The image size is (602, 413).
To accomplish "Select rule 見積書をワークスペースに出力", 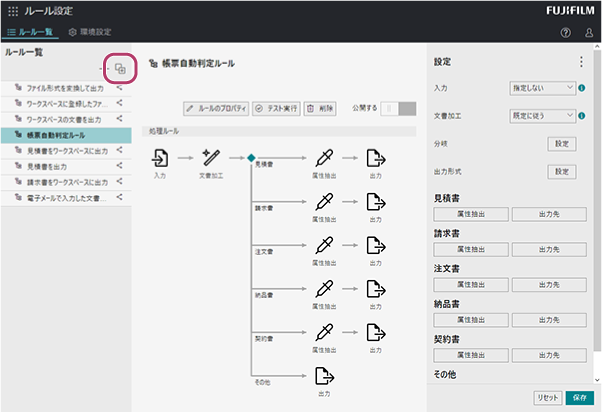I will pos(66,151).
